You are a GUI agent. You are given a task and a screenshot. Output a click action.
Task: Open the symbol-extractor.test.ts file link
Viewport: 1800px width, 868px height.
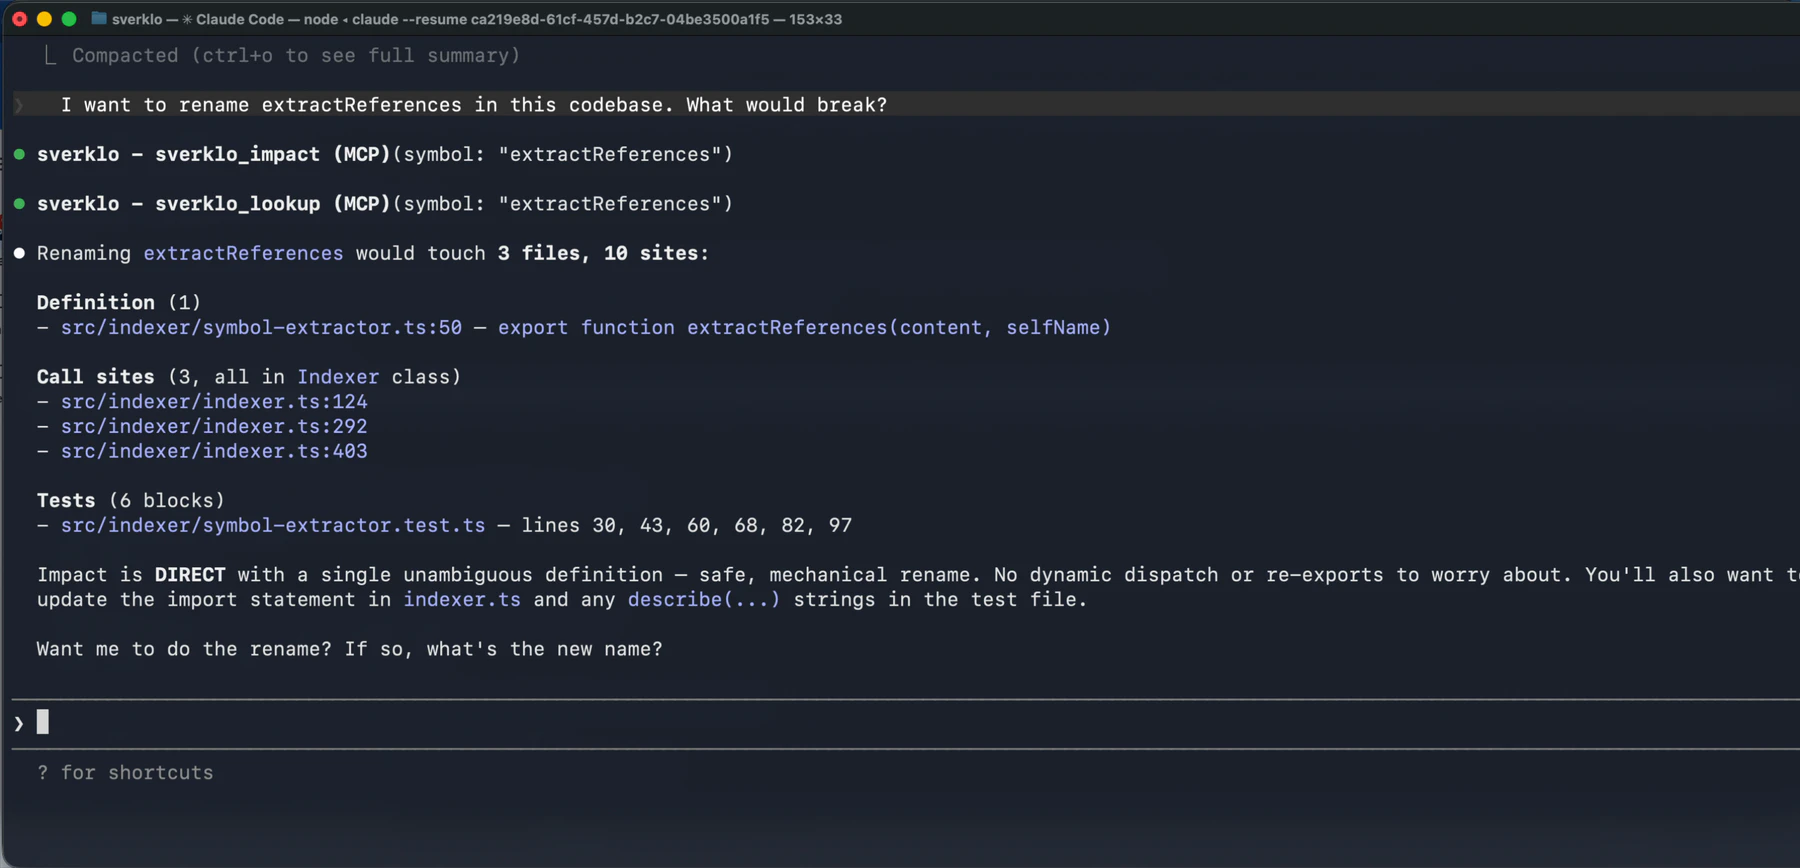point(272,525)
